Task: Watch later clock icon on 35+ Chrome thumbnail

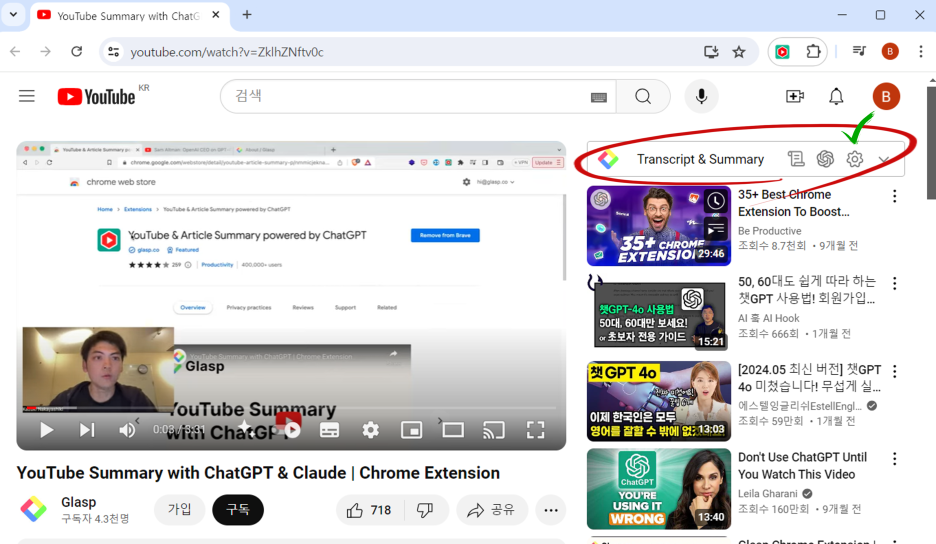Action: (715, 201)
